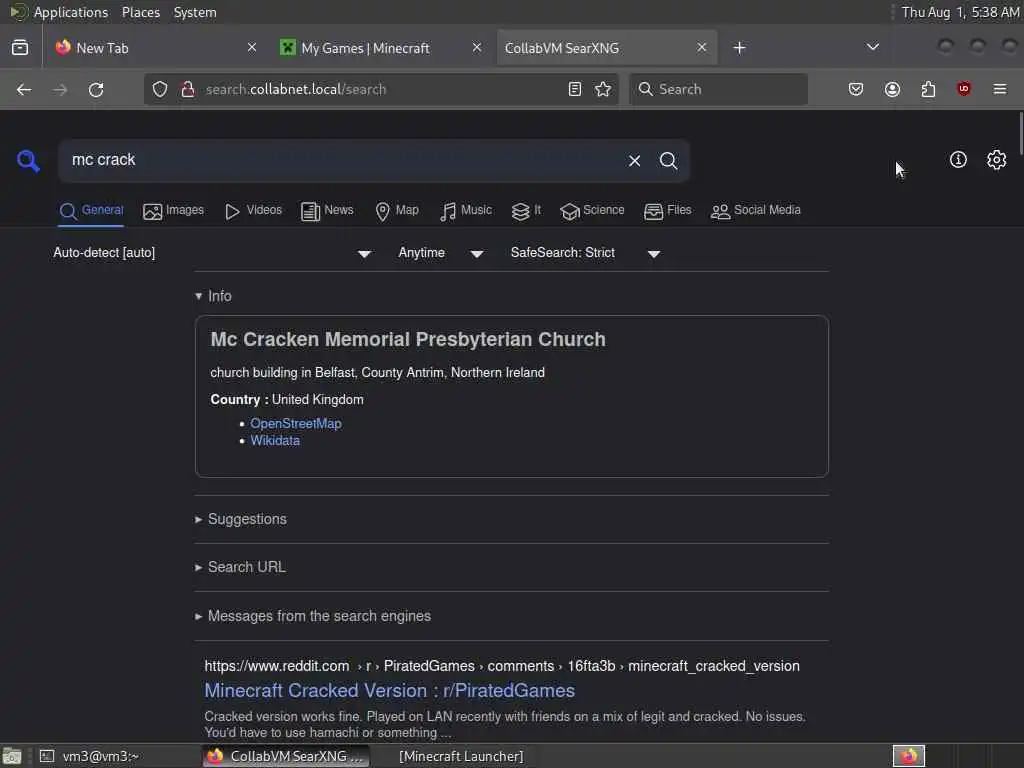1024x768 pixels.
Task: Switch to It search category
Action: 526,210
